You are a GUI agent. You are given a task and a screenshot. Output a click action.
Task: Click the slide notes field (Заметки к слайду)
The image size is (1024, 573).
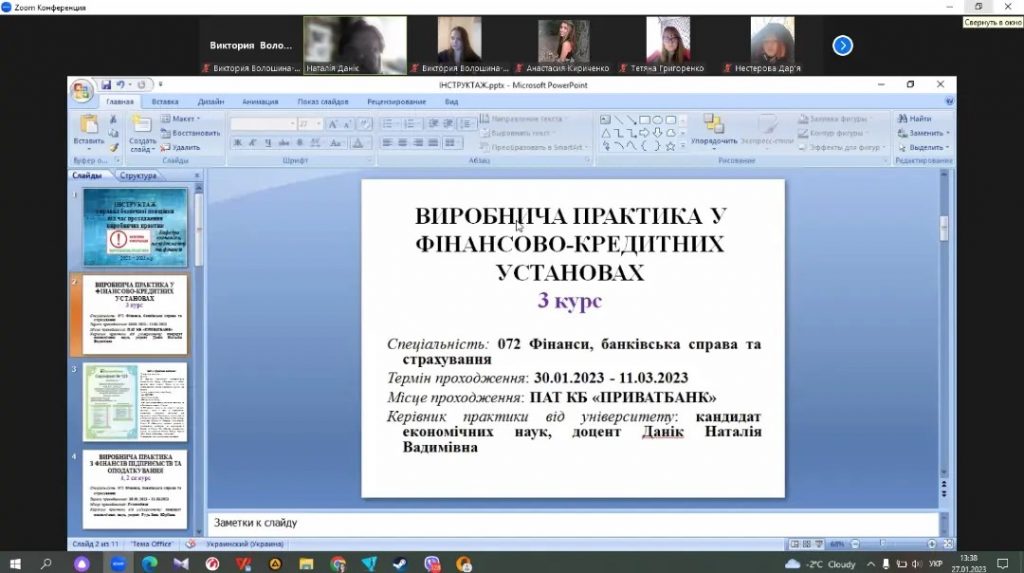(570, 523)
